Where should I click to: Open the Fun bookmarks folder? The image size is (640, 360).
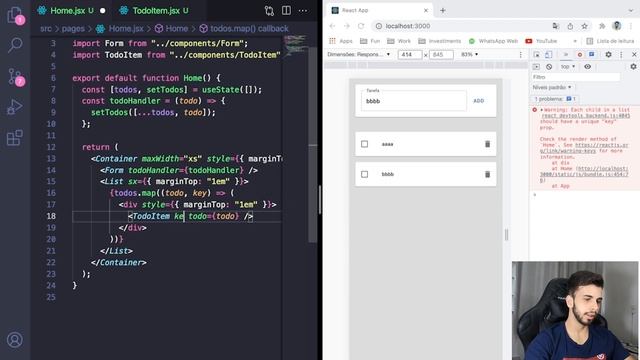point(370,41)
